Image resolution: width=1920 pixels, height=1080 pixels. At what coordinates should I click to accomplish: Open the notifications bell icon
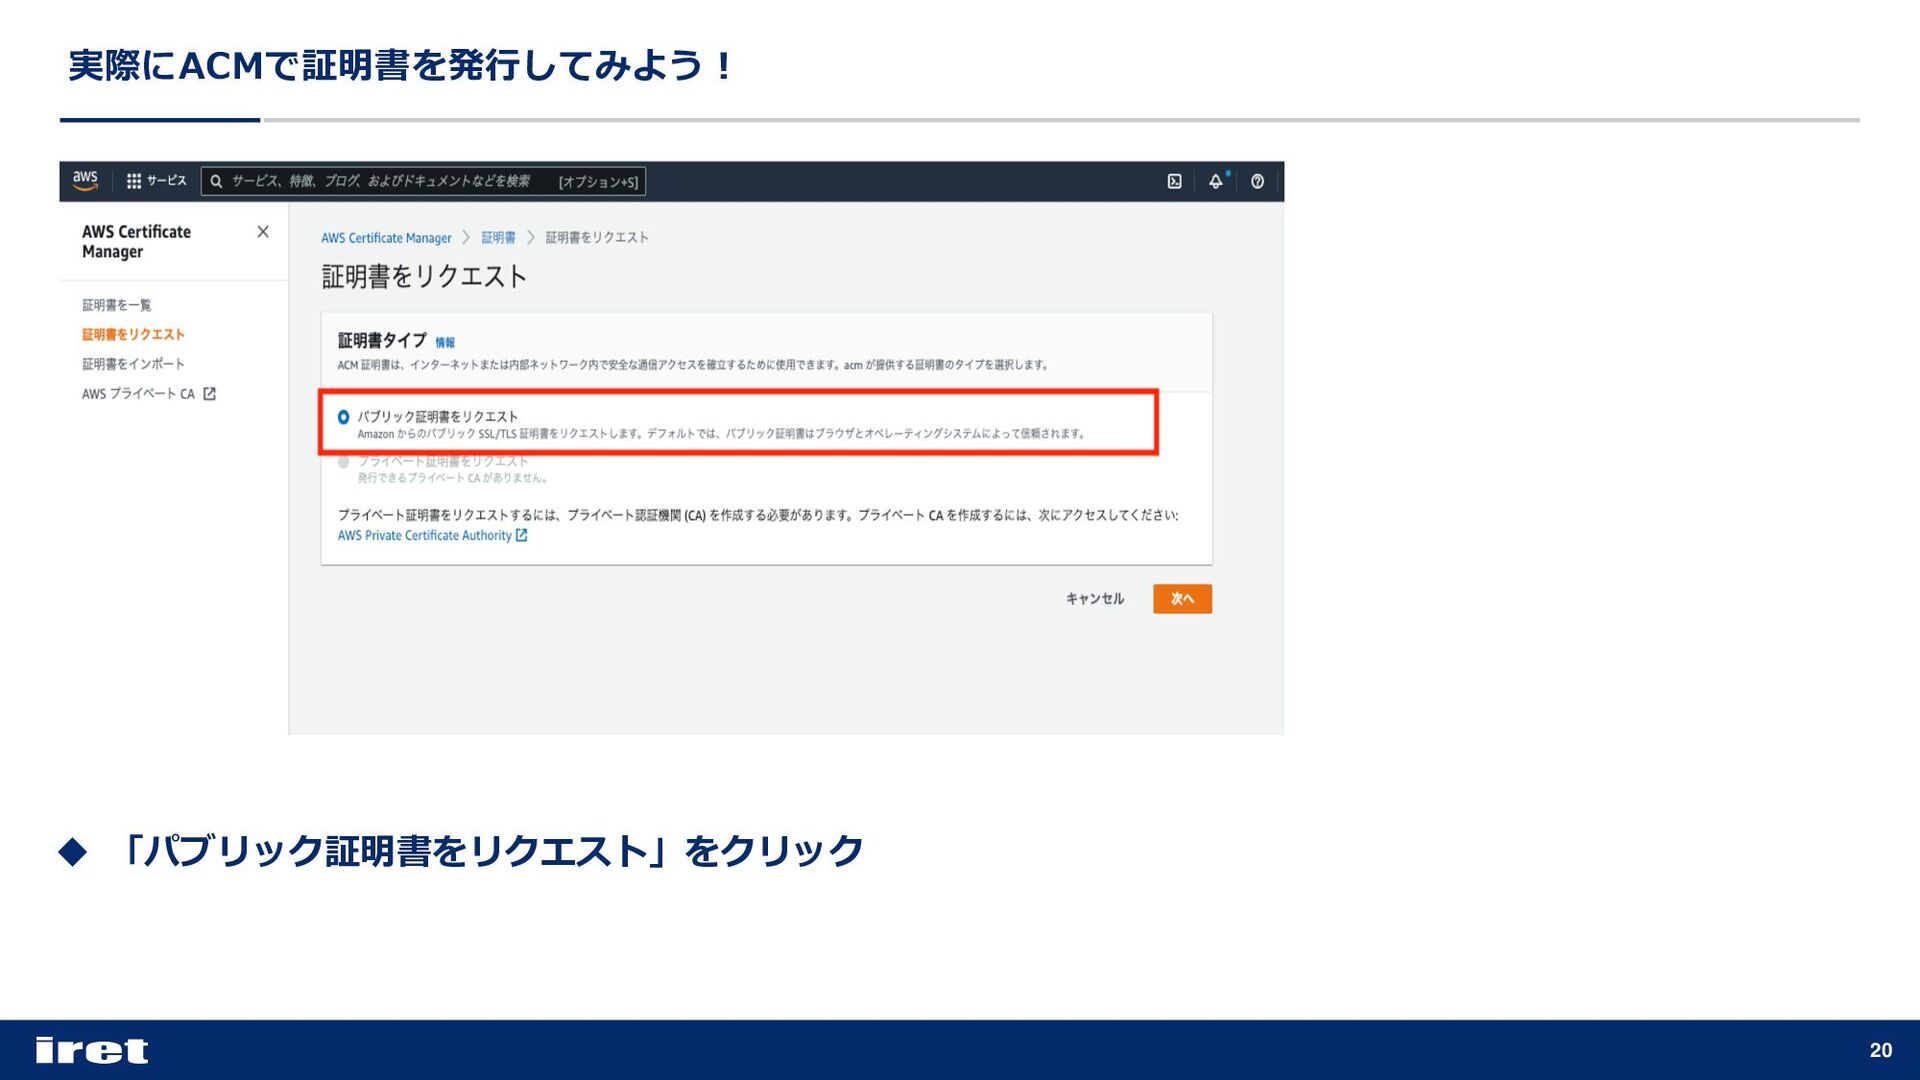[1216, 181]
